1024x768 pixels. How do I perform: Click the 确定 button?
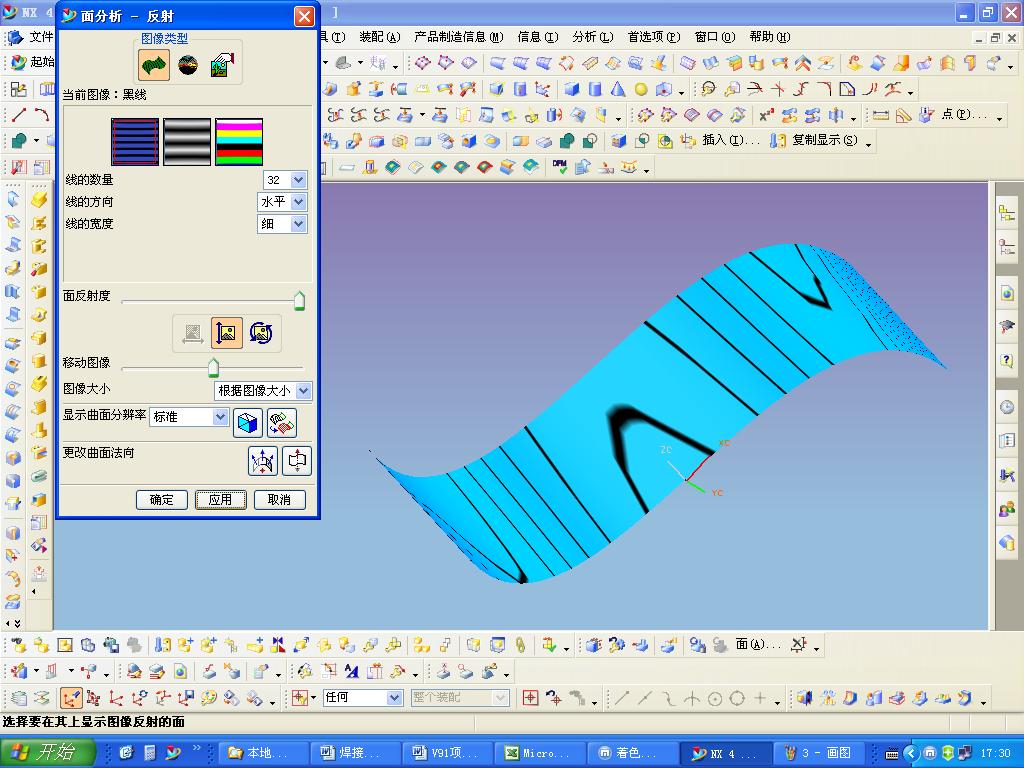click(x=162, y=500)
